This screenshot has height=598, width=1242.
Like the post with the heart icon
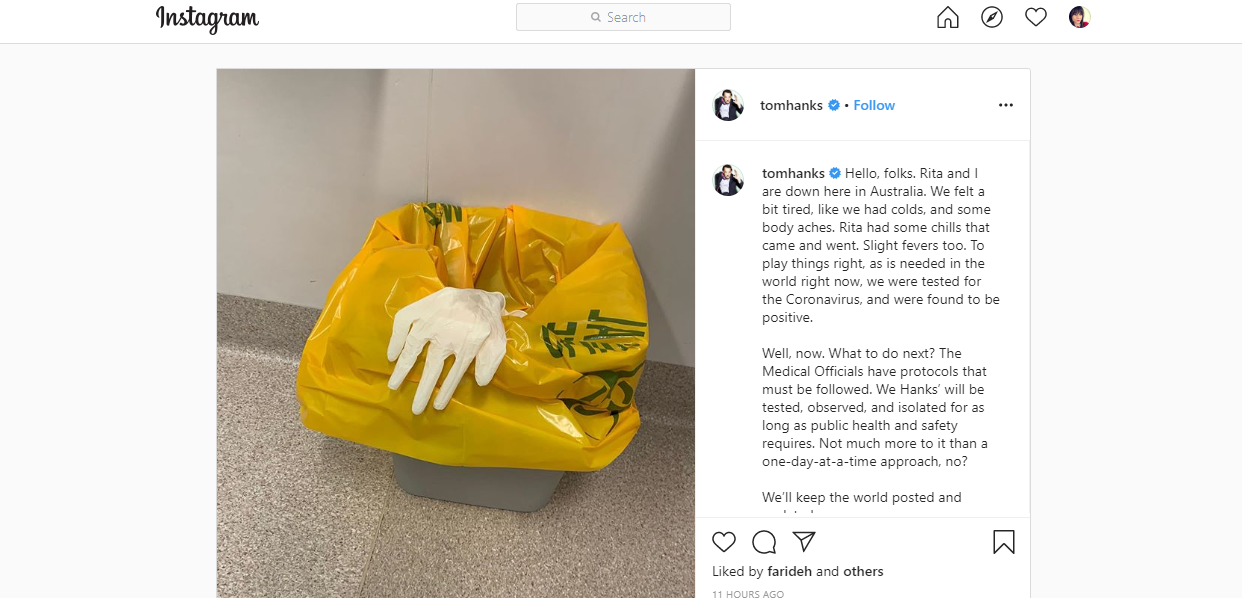[724, 542]
